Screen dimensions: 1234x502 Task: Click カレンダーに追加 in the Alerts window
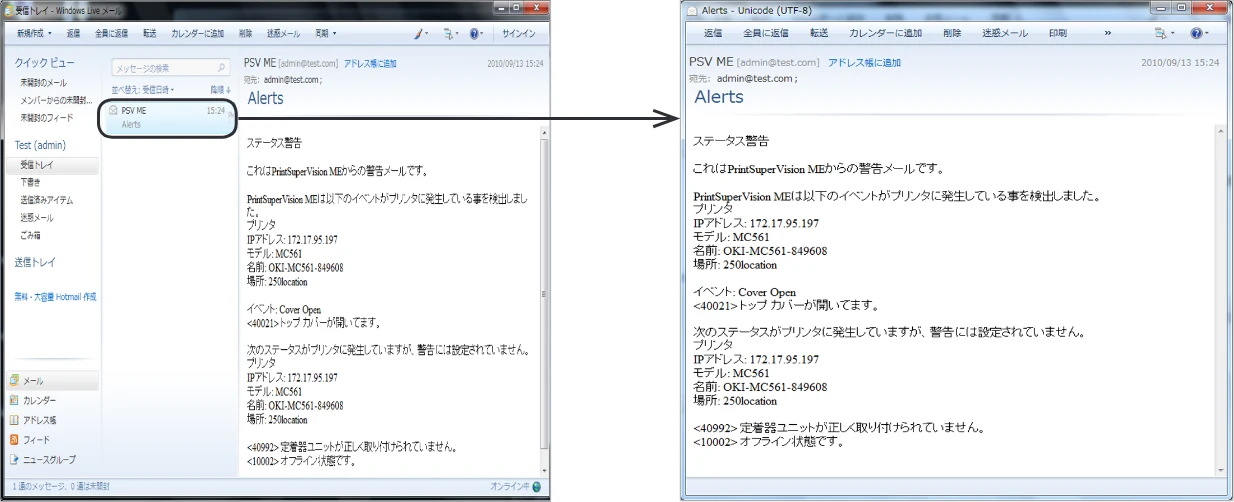(x=886, y=33)
